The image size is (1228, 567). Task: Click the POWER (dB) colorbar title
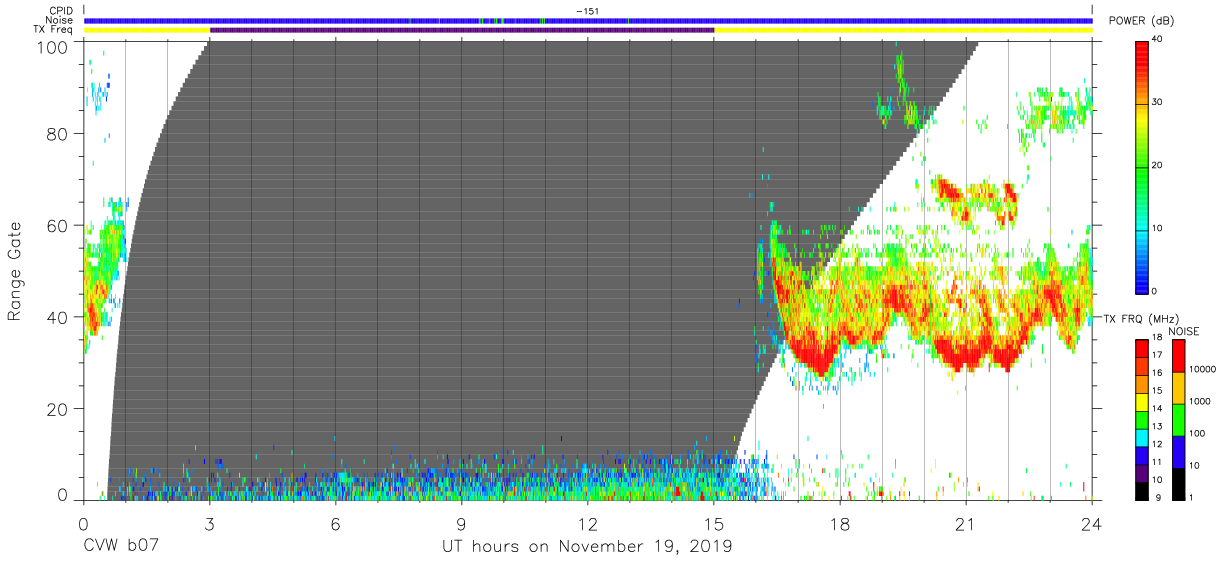tap(1140, 20)
